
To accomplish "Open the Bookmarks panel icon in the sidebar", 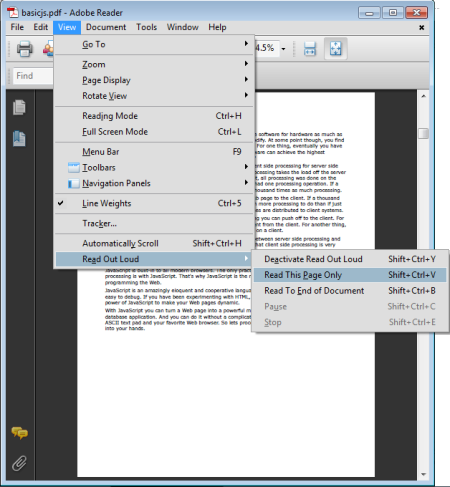I will [19, 139].
